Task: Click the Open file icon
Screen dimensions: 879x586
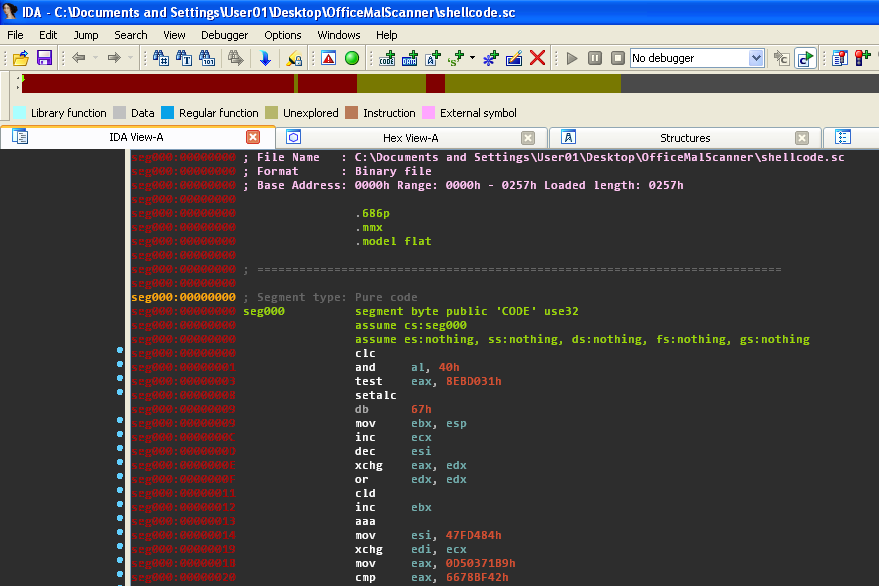Action: (20, 58)
